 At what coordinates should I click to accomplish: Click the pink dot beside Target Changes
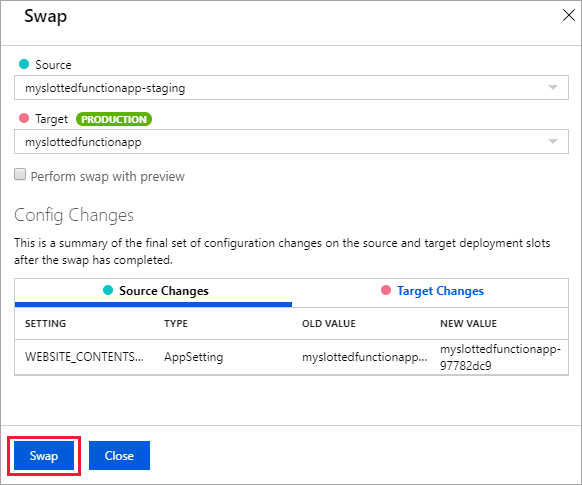[386, 290]
